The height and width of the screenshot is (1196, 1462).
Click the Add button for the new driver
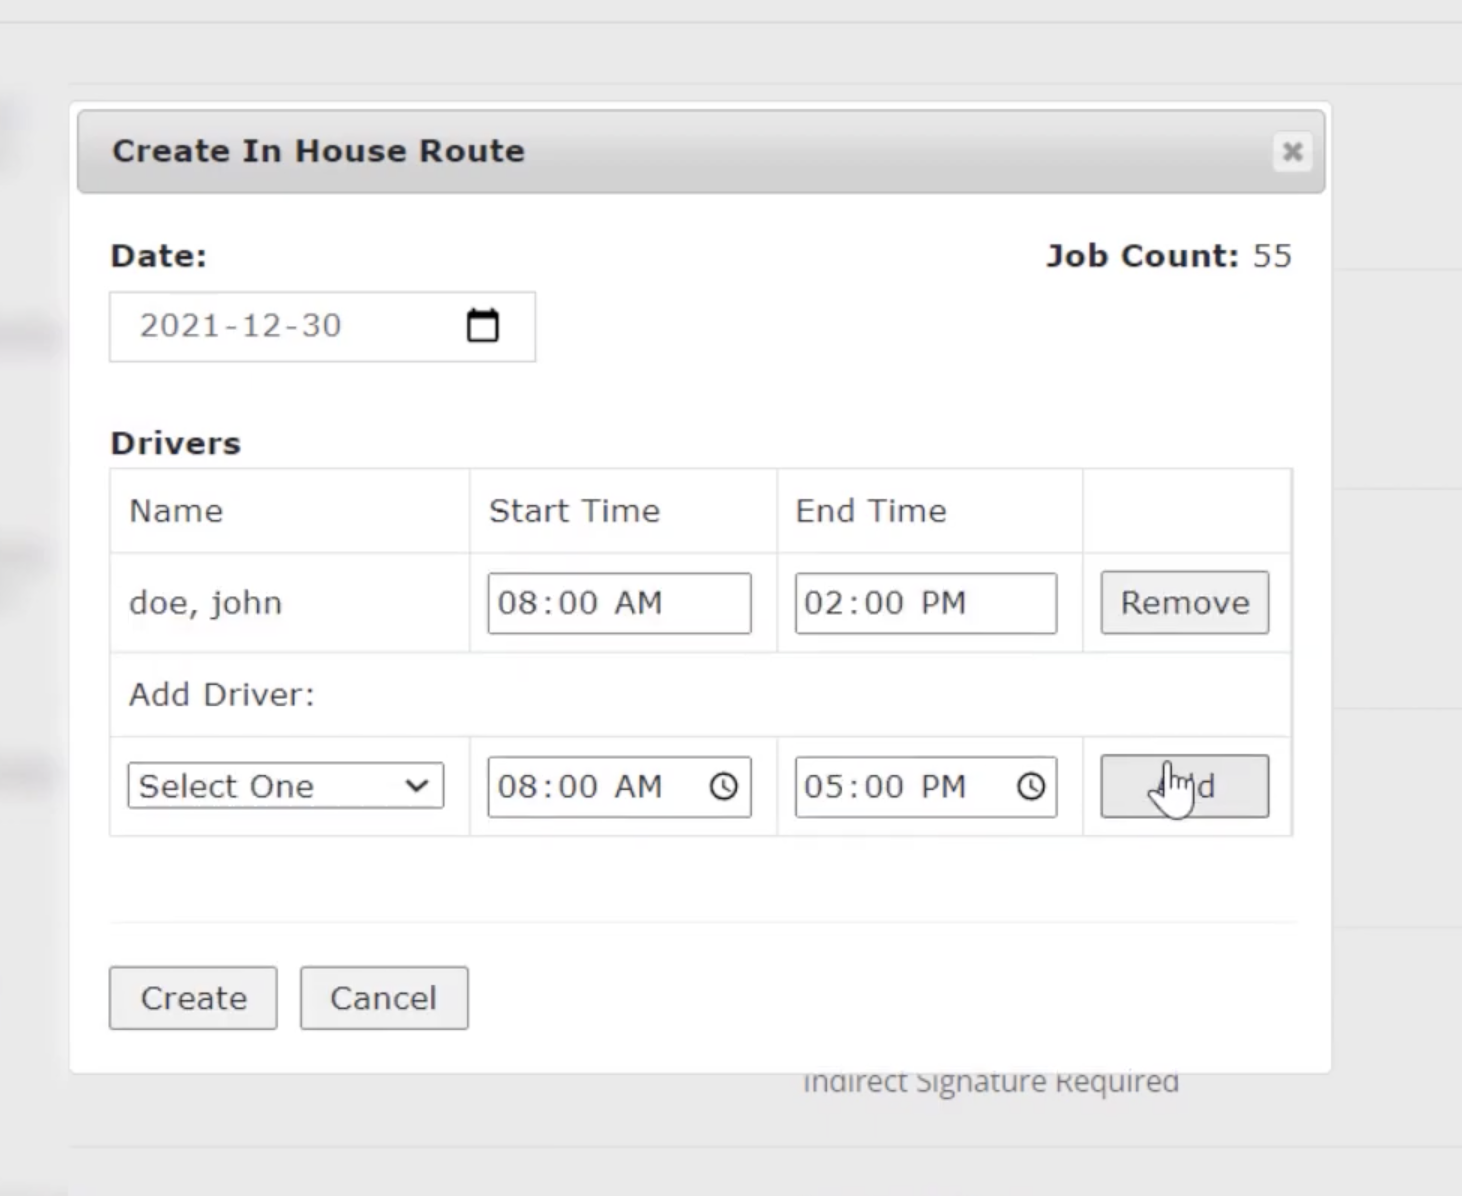pyautogui.click(x=1184, y=786)
